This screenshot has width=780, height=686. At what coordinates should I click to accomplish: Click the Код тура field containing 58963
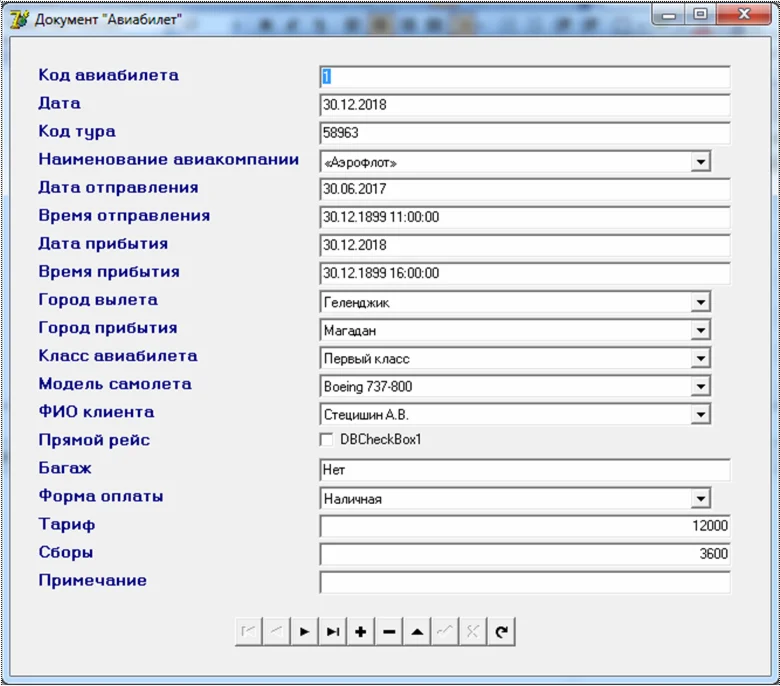tap(524, 133)
